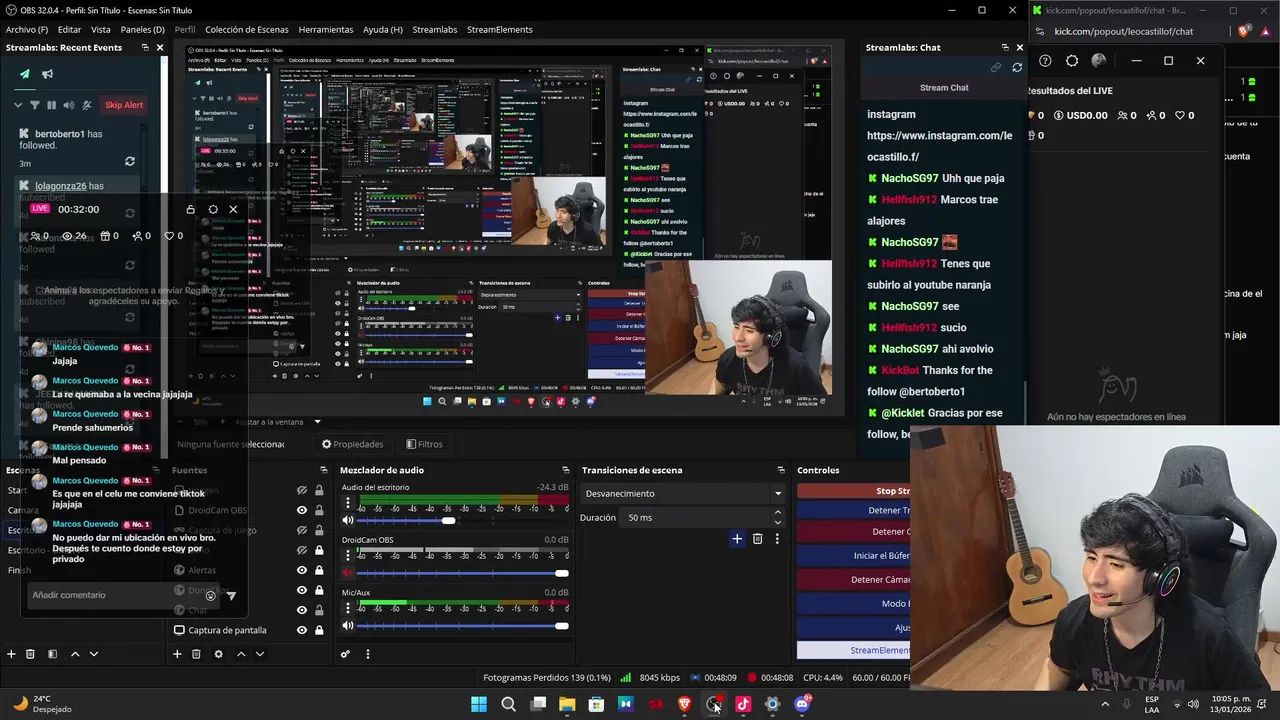The width and height of the screenshot is (1280, 720).
Task: Open Windows Start menu
Action: click(x=479, y=704)
